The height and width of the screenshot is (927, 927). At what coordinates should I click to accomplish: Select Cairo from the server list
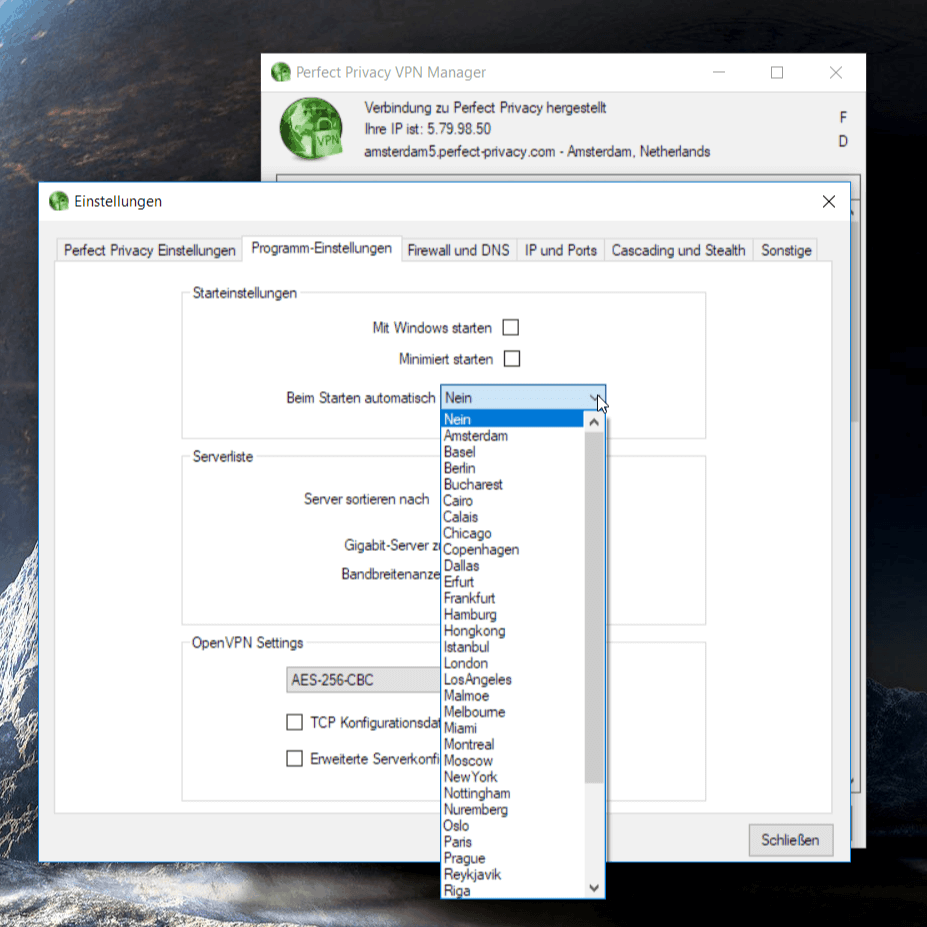[513, 501]
